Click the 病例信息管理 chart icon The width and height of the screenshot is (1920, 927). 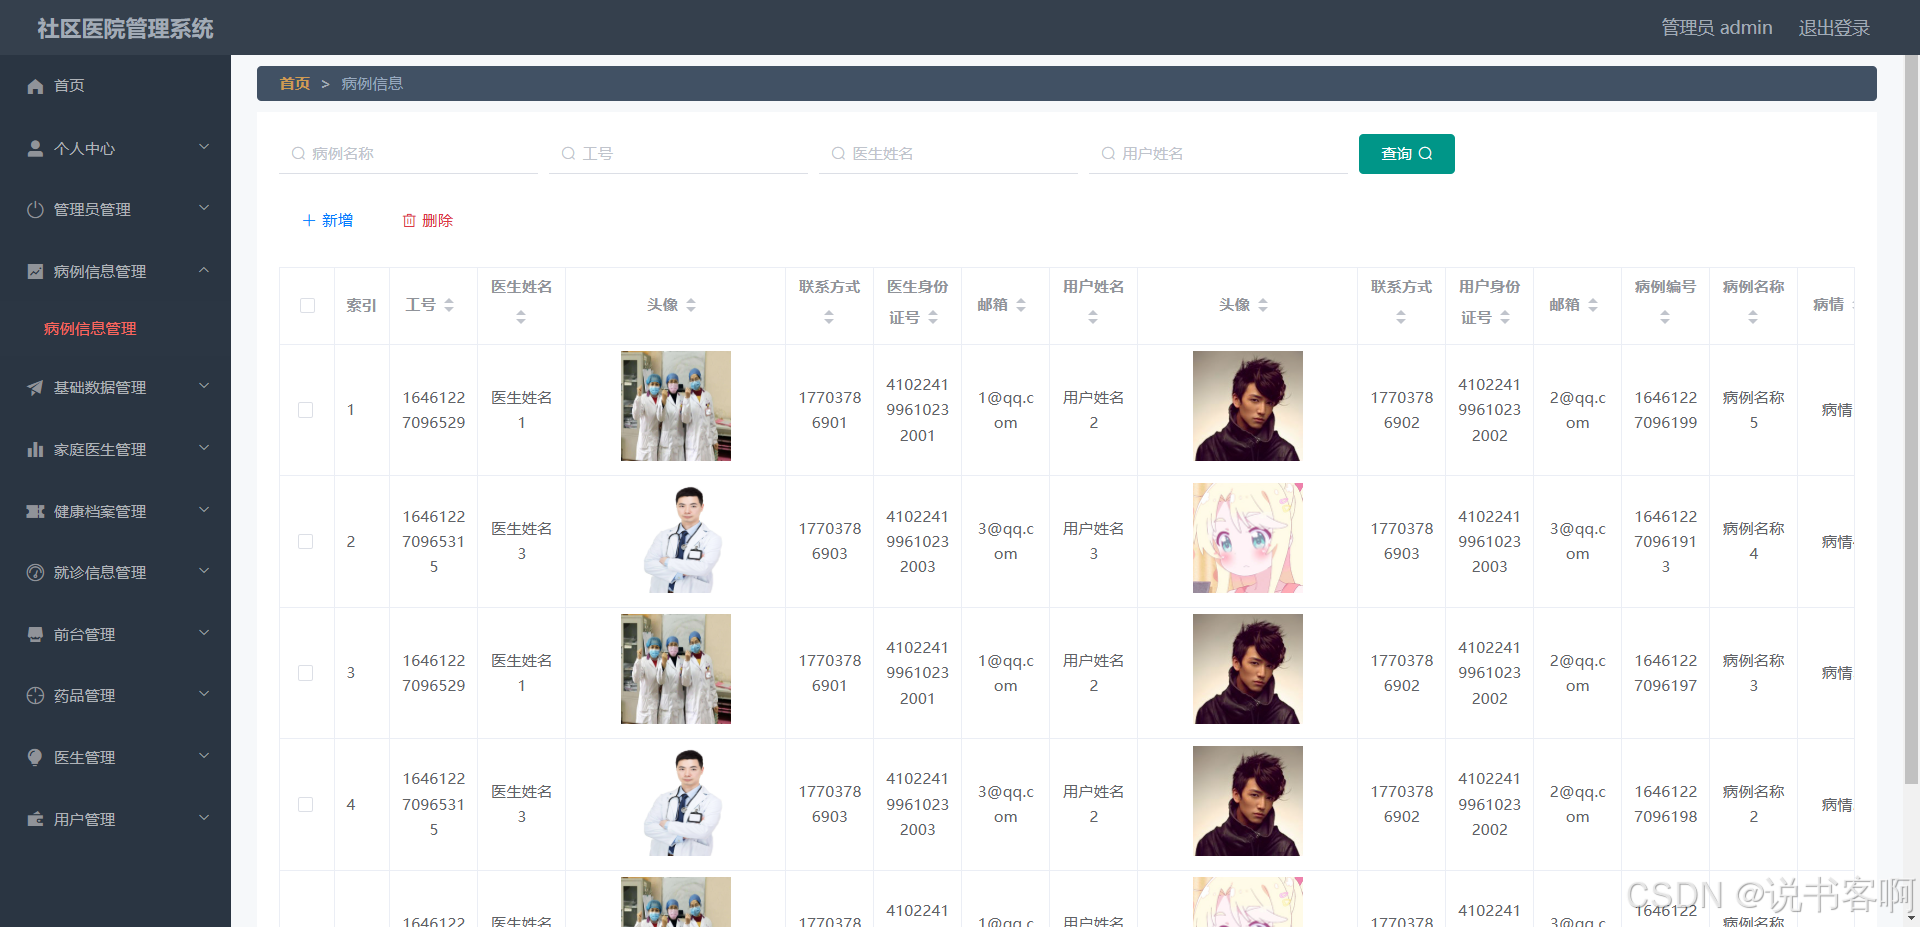coord(35,271)
